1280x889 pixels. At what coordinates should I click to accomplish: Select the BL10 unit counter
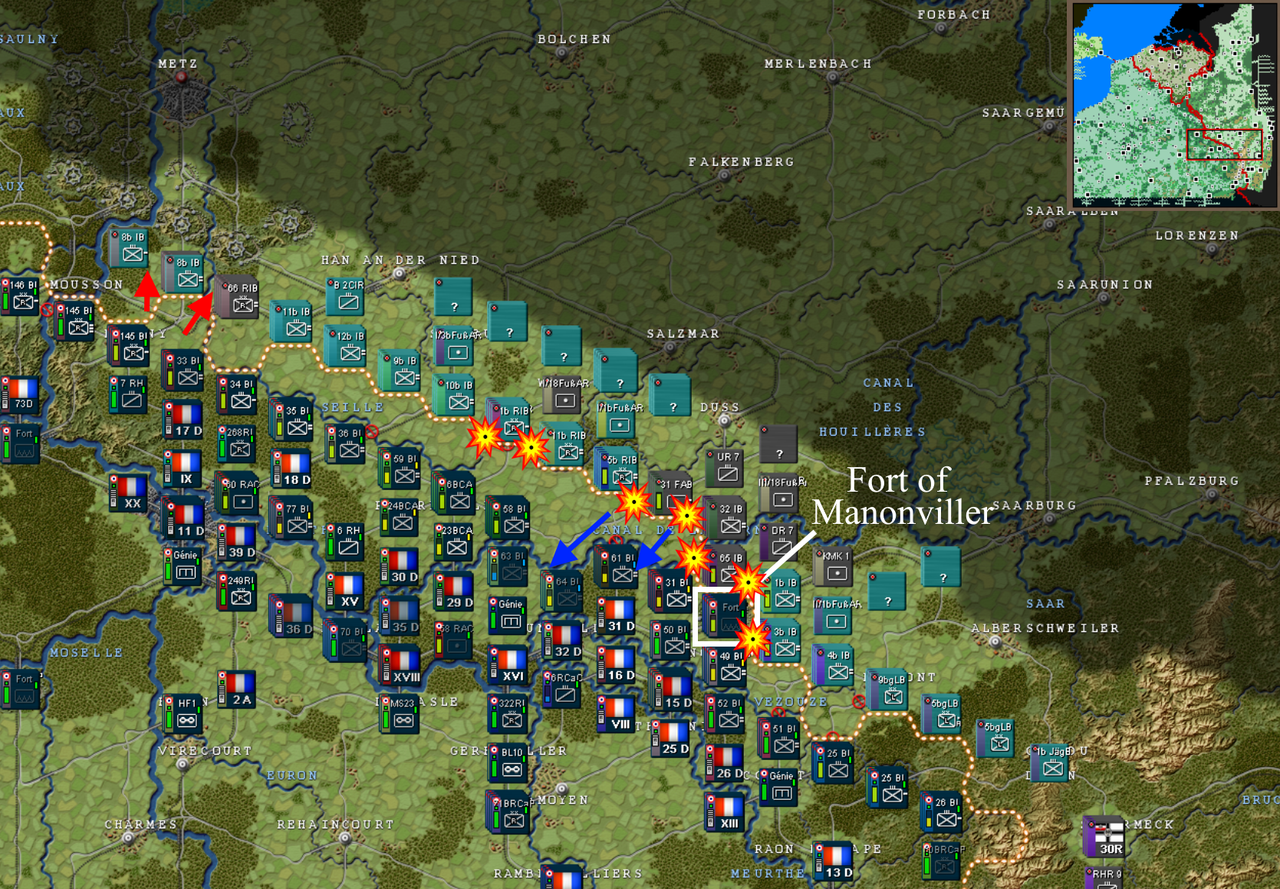coord(507,762)
